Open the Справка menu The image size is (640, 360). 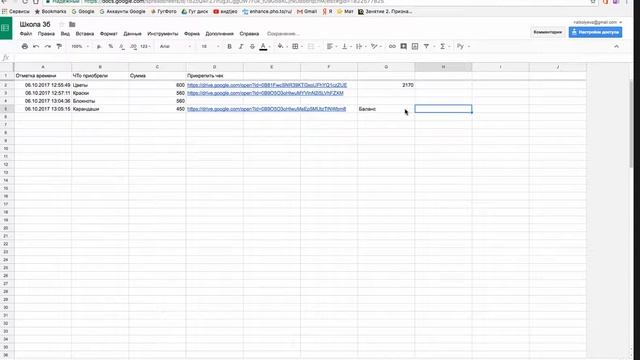tap(249, 34)
